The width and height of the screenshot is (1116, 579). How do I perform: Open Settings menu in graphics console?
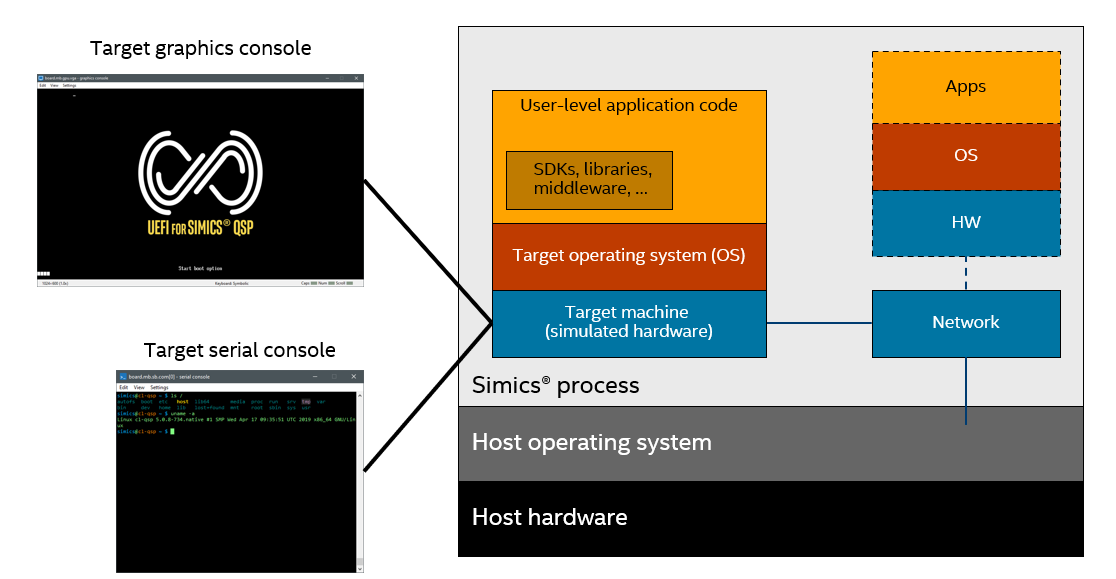(x=69, y=85)
